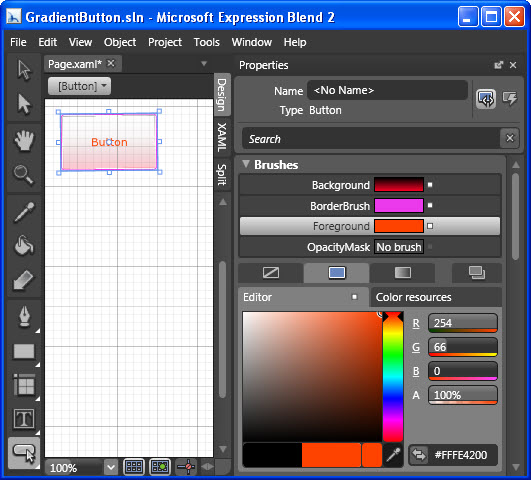Select the Brush resources tab
This screenshot has width=531, height=480.
(x=477, y=273)
